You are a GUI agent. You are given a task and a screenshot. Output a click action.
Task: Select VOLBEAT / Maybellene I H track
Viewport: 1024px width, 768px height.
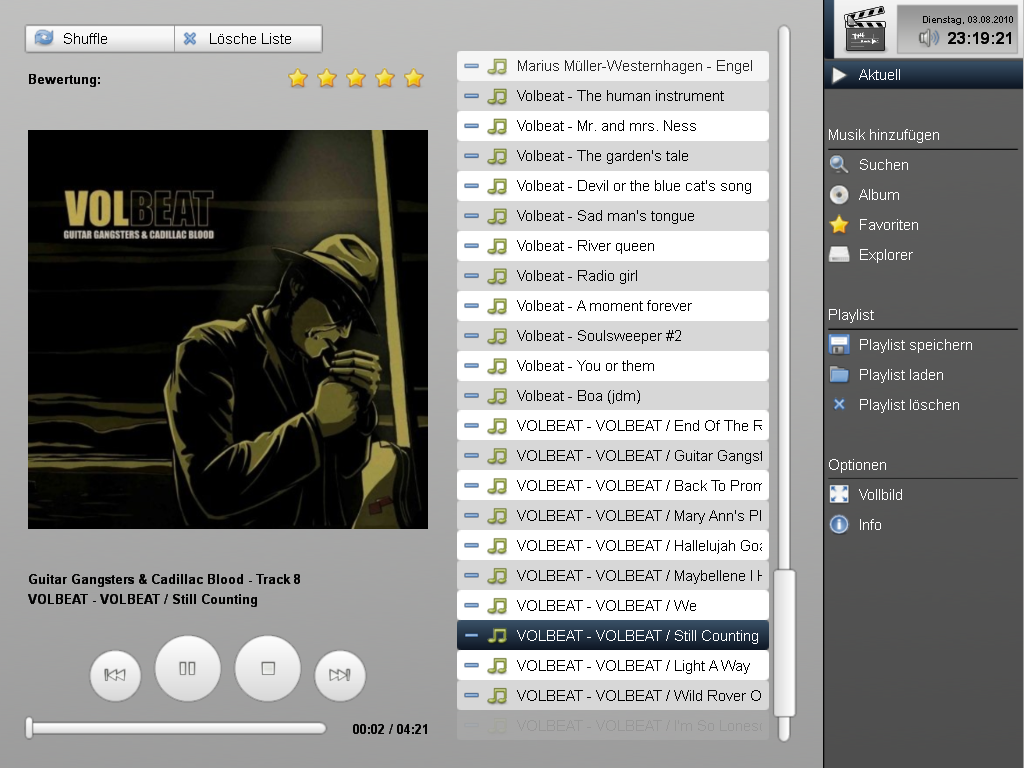pyautogui.click(x=613, y=575)
